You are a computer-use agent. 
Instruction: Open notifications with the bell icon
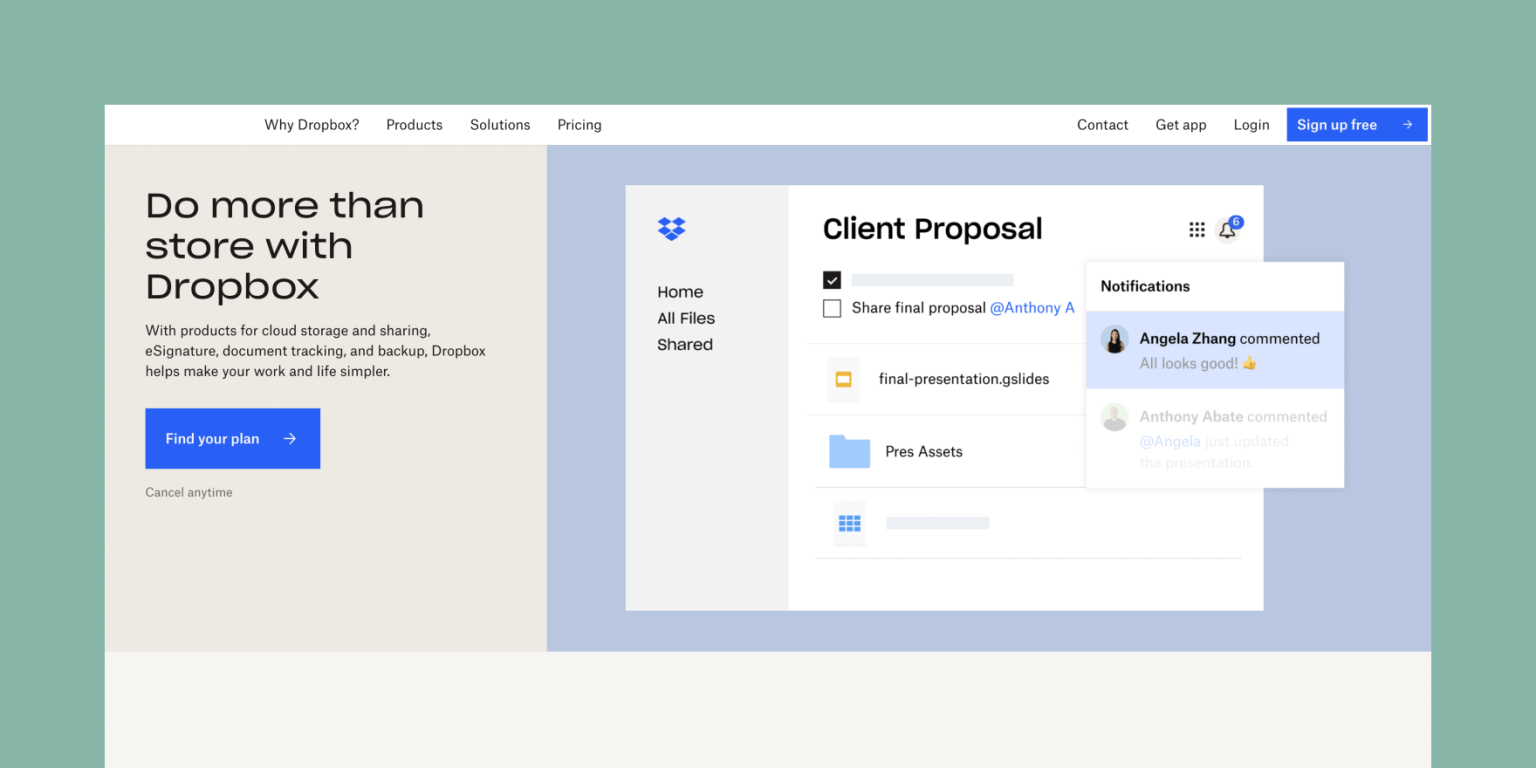(1227, 229)
